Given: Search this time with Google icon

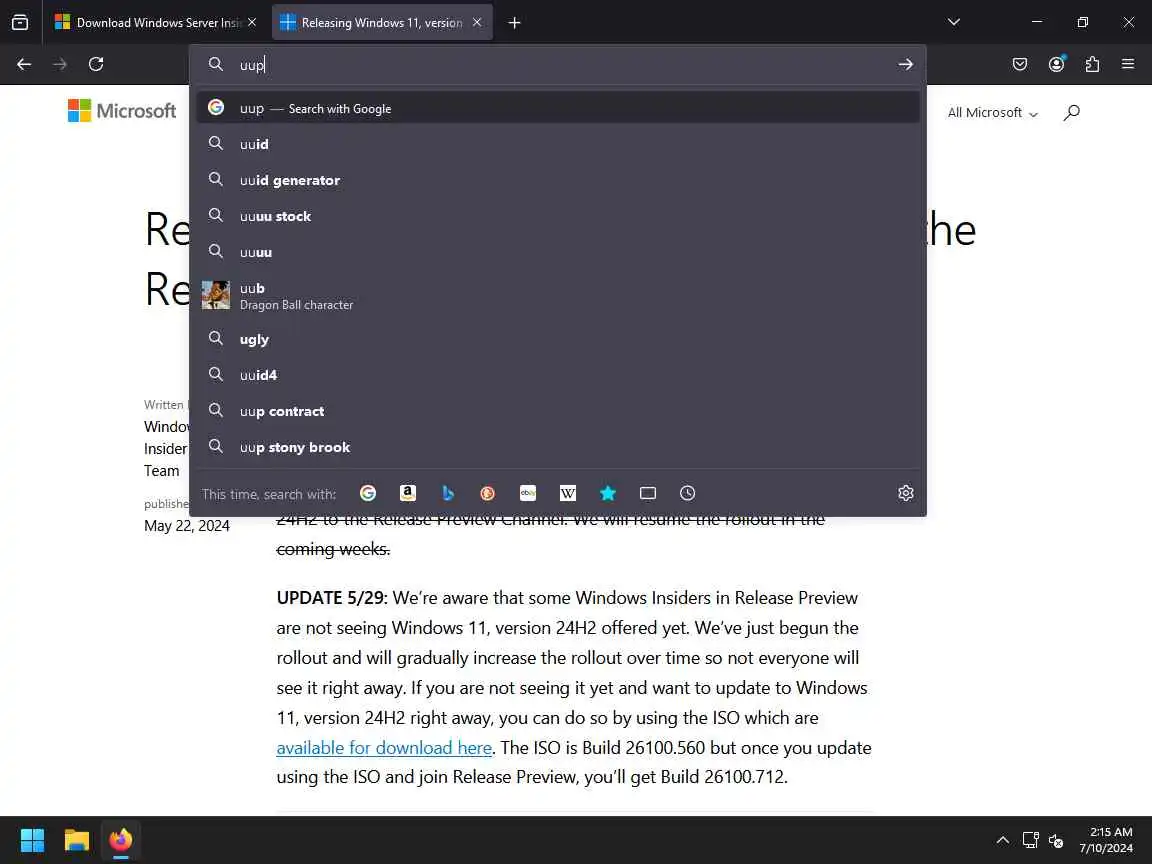Looking at the screenshot, I should [368, 493].
